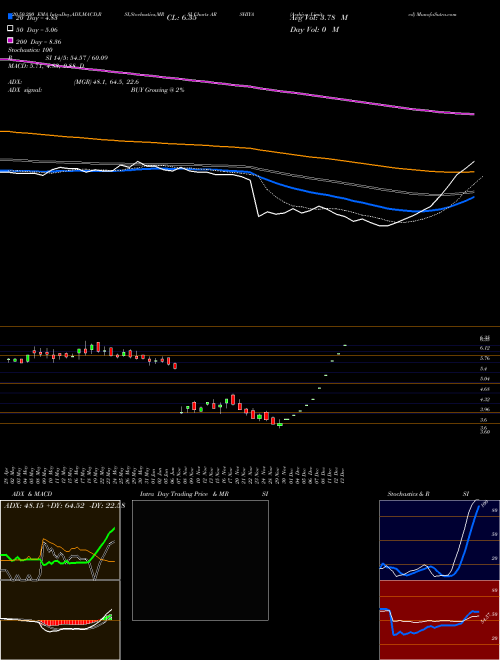Click the magenta 200 Day legend swatch

[11, 40]
